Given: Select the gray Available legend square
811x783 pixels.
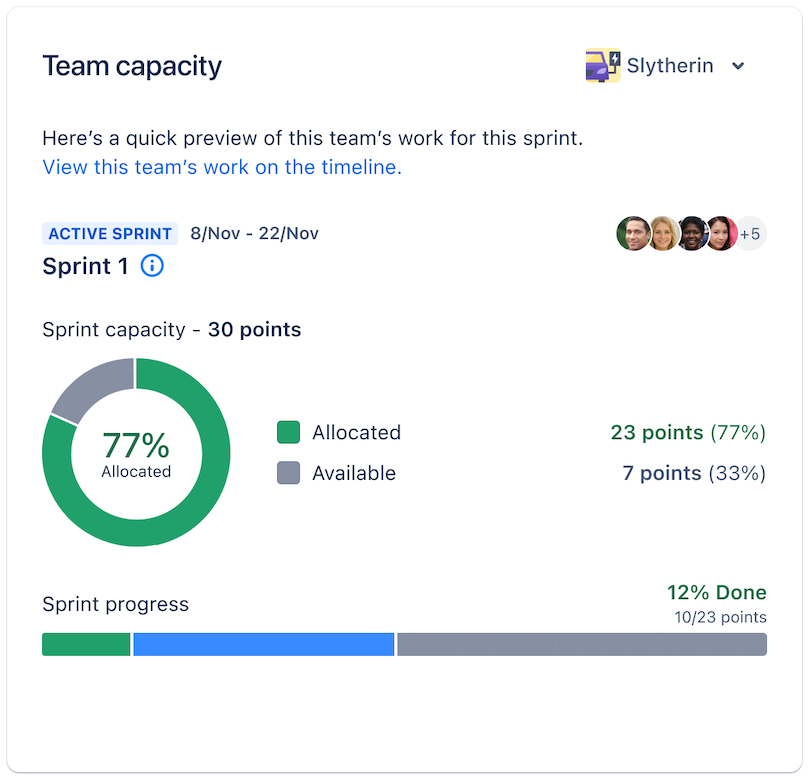Looking at the screenshot, I should (289, 473).
